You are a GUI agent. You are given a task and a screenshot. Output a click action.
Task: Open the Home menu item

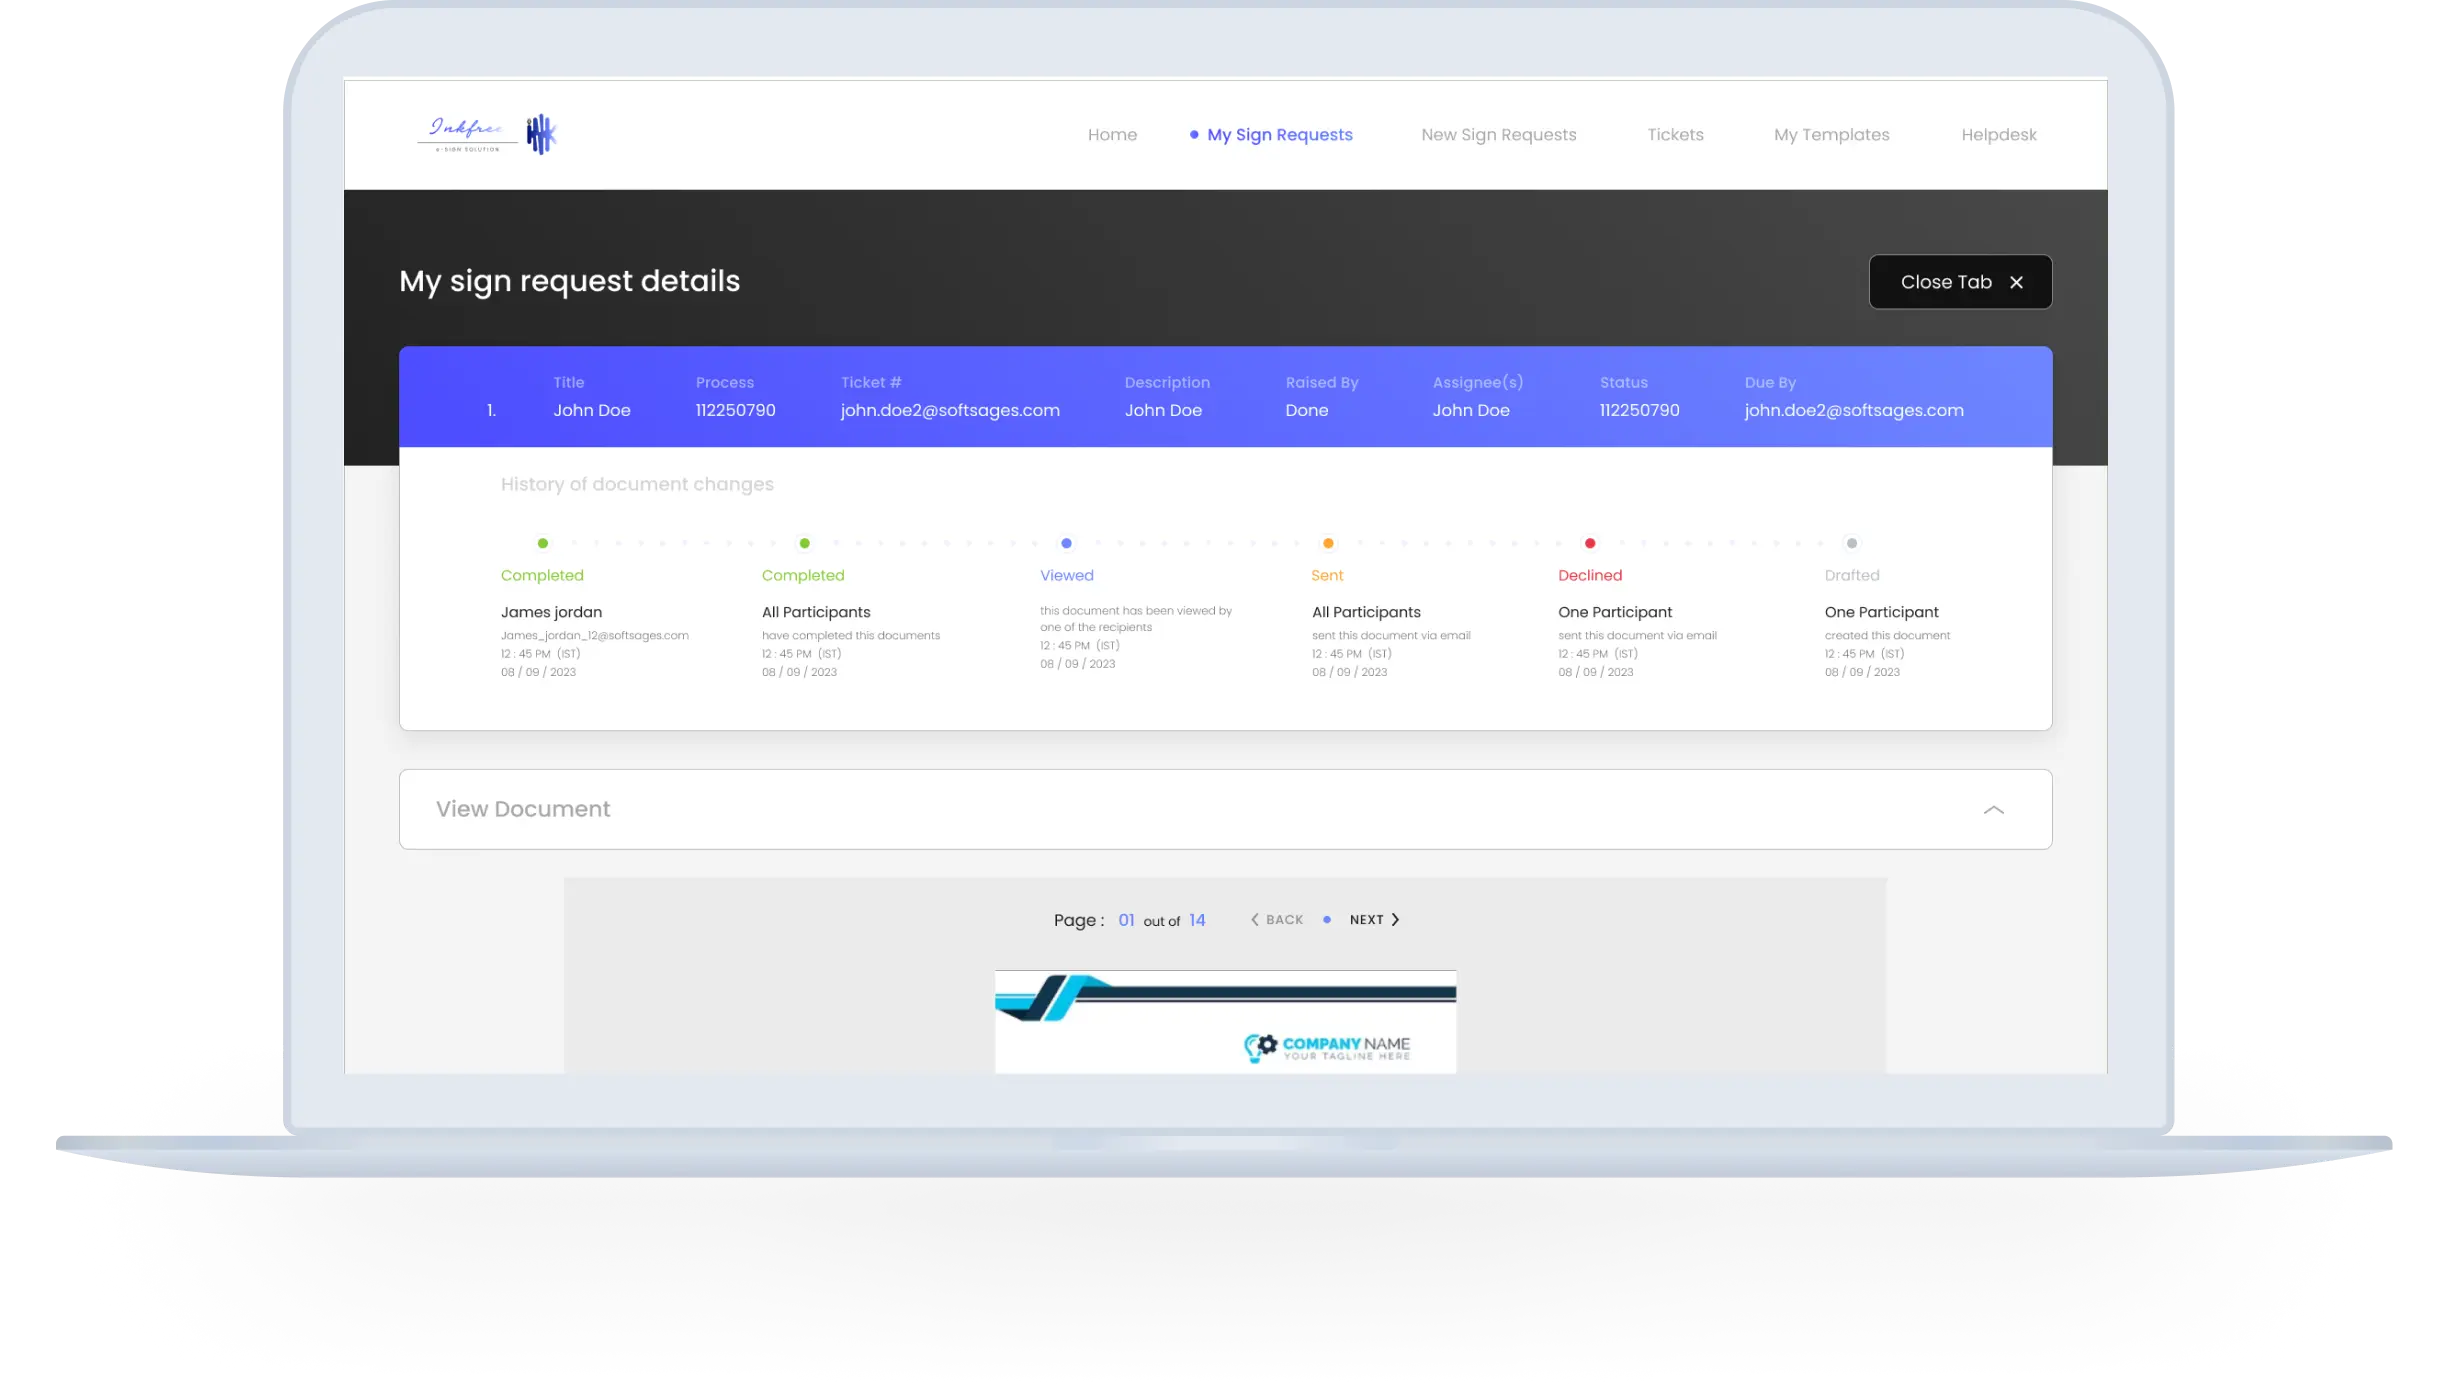1112,135
